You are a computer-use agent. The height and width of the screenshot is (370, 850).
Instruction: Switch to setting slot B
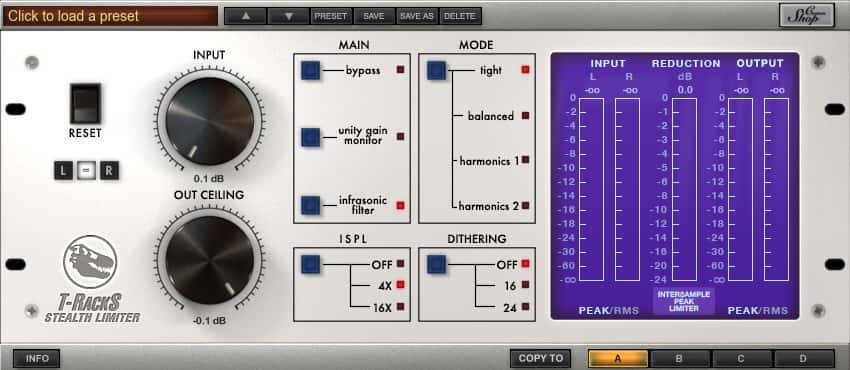click(x=680, y=358)
